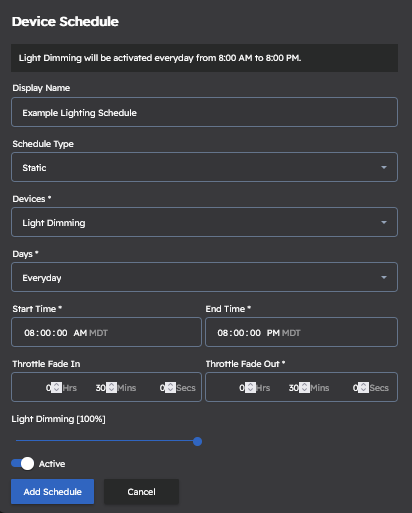Click the PM indicator in End Time
The height and width of the screenshot is (513, 412).
[x=273, y=333]
